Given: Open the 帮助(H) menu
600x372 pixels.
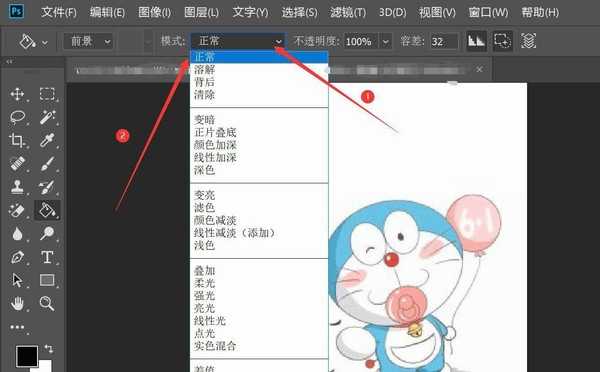Looking at the screenshot, I should pyautogui.click(x=540, y=12).
